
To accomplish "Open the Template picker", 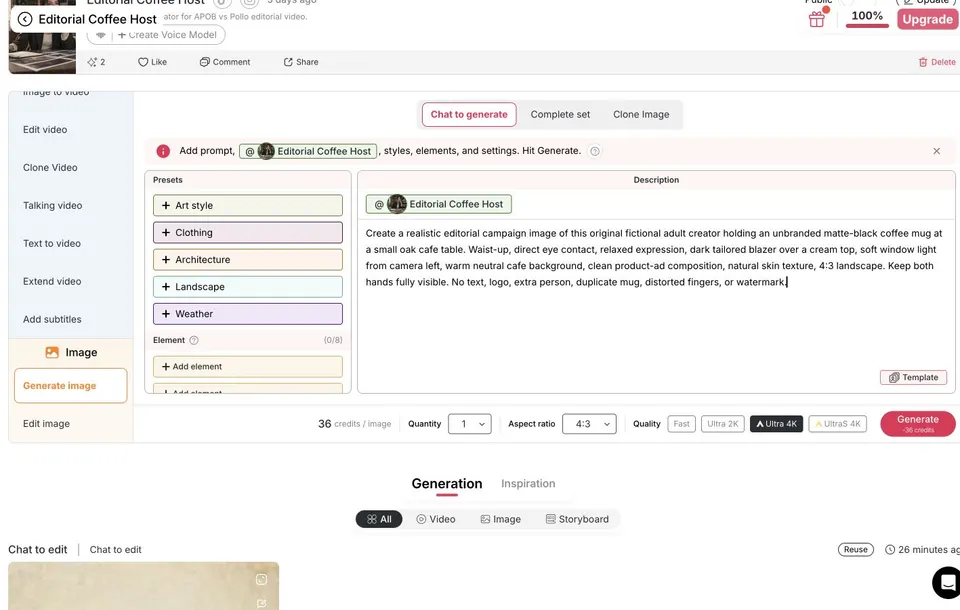I will pos(913,377).
